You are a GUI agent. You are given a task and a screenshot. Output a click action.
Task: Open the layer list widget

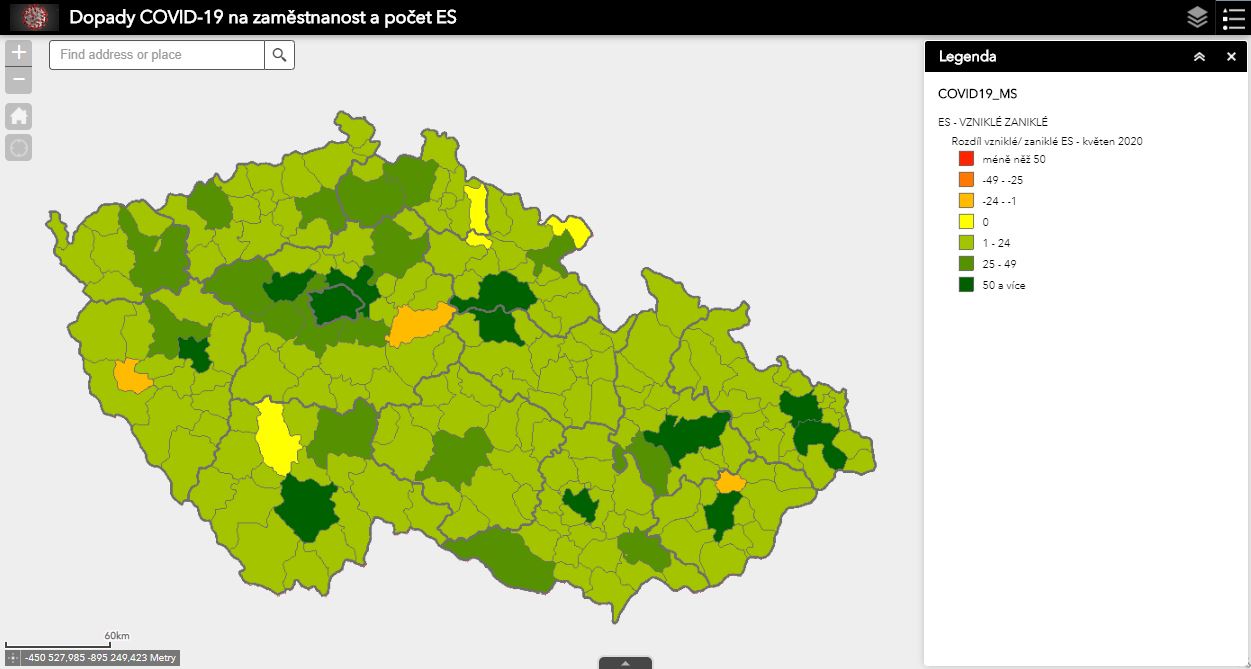click(x=1197, y=17)
